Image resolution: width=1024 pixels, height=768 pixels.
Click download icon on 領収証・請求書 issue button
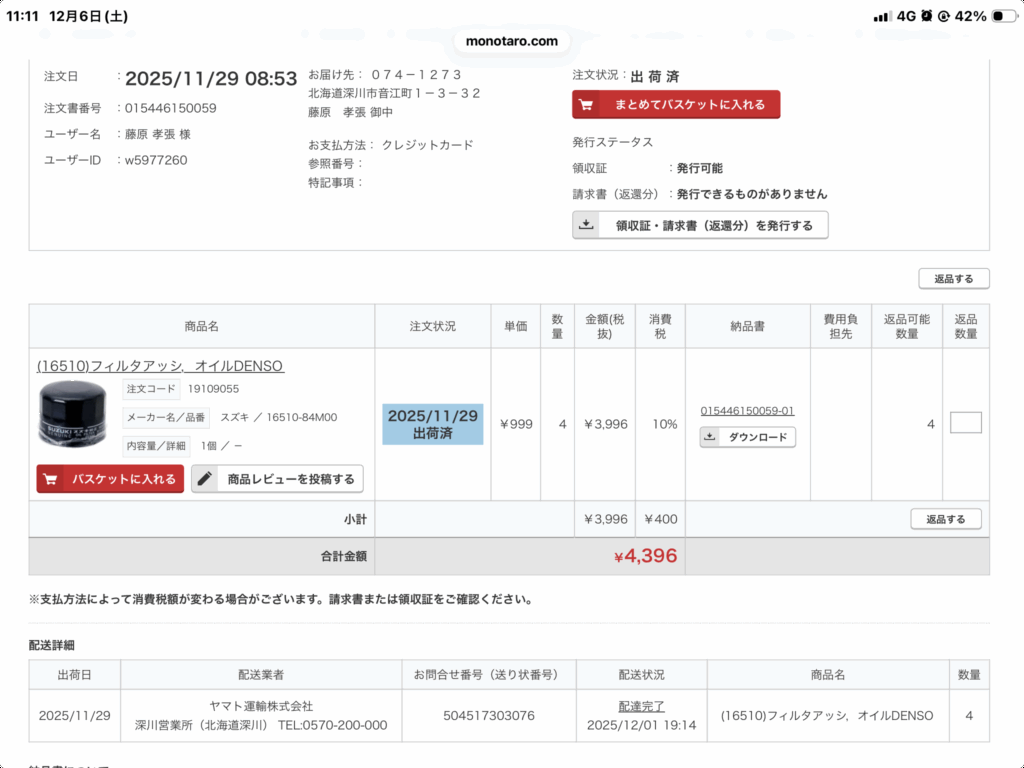(586, 226)
